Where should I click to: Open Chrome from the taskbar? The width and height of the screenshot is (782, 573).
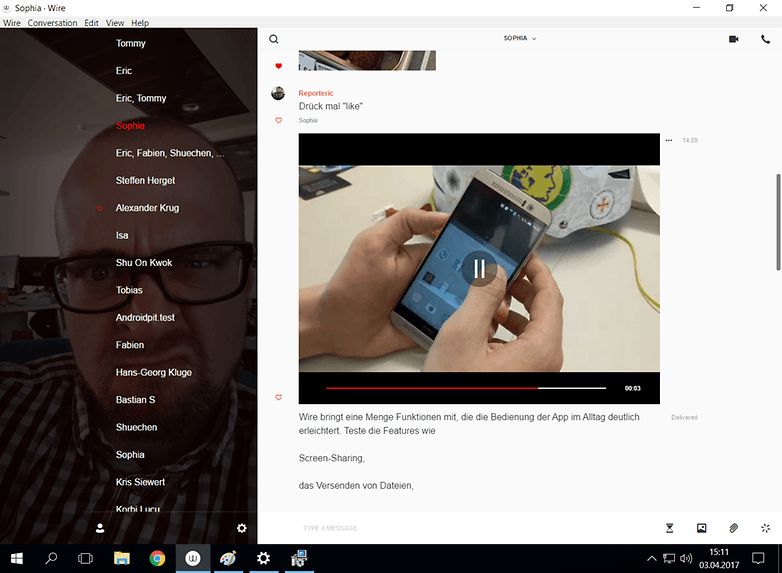(x=157, y=559)
